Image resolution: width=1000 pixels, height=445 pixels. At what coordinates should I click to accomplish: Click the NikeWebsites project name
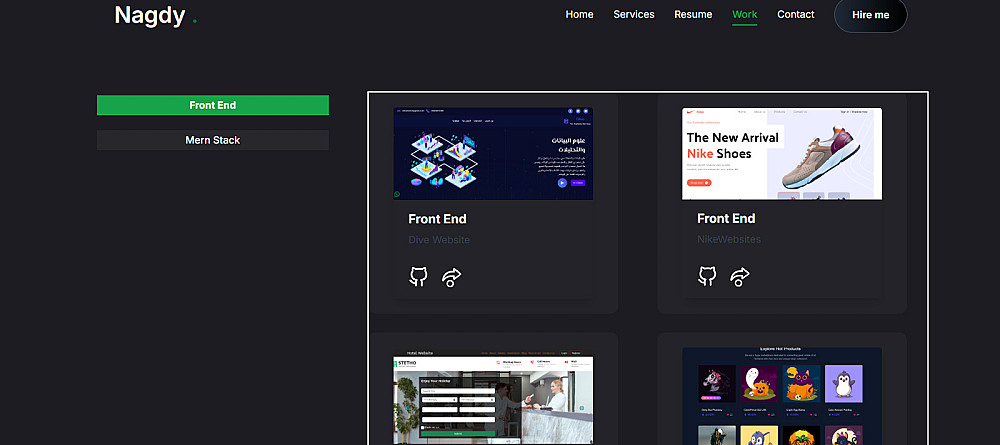(x=729, y=239)
